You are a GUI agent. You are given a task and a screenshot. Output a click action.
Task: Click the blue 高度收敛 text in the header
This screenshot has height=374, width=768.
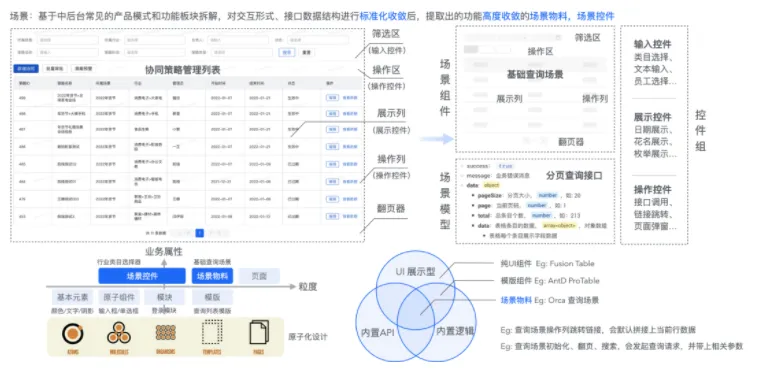(x=501, y=17)
